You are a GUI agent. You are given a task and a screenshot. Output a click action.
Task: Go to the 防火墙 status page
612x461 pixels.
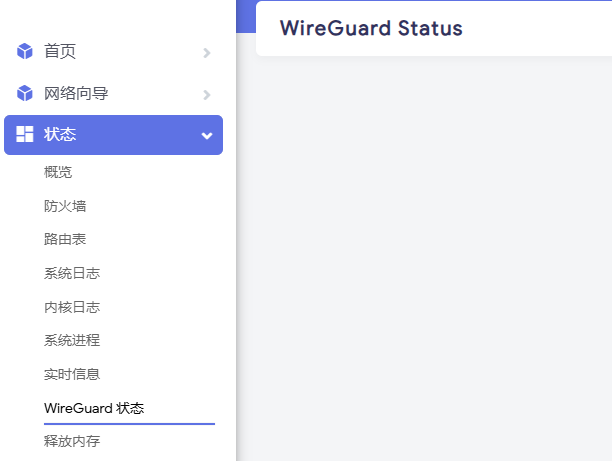[65, 206]
